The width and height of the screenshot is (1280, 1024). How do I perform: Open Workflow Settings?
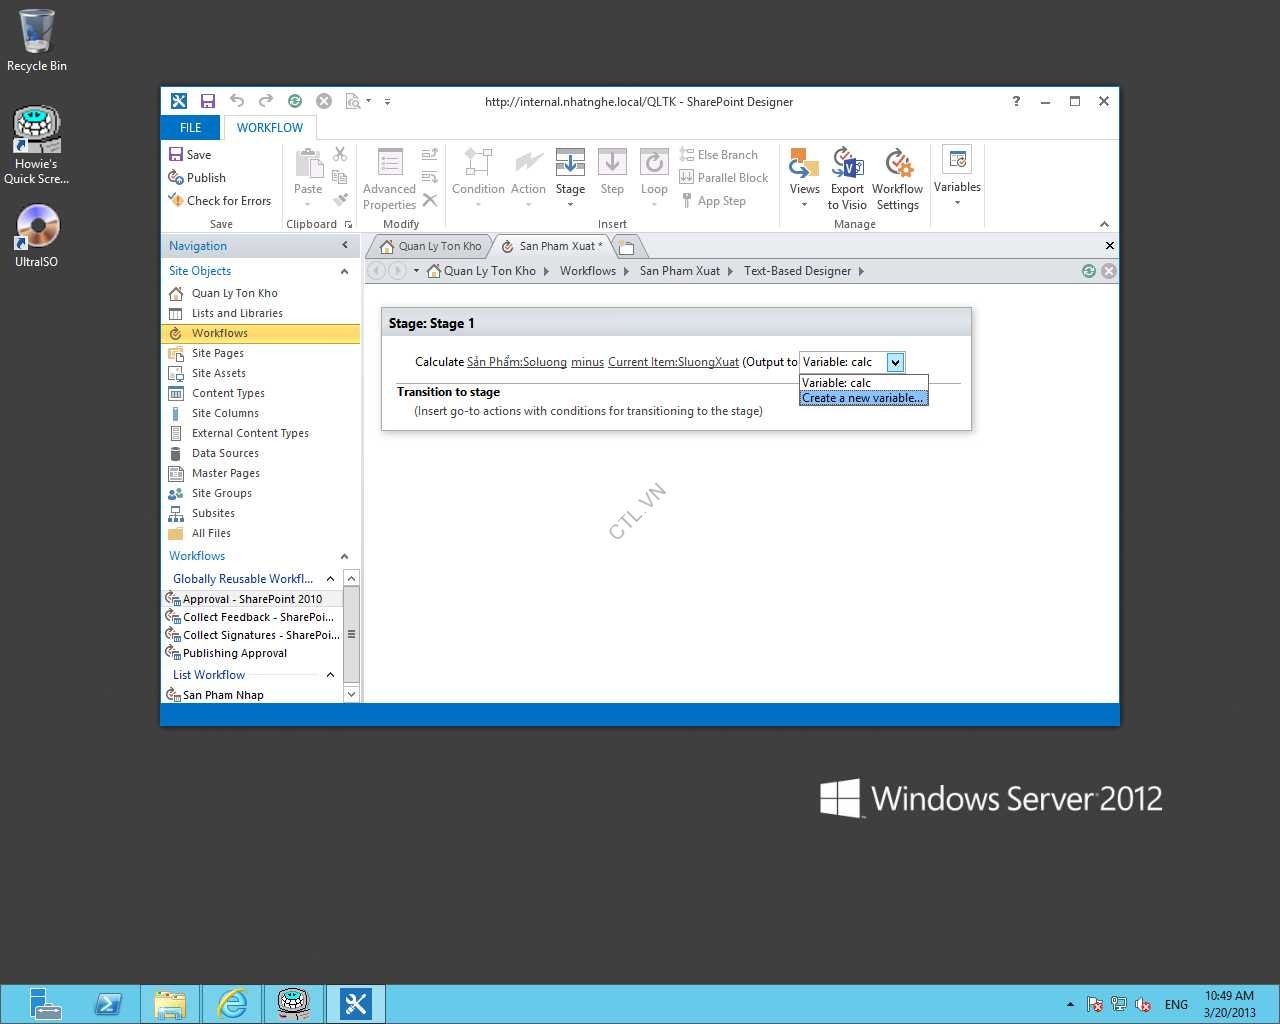tap(897, 164)
